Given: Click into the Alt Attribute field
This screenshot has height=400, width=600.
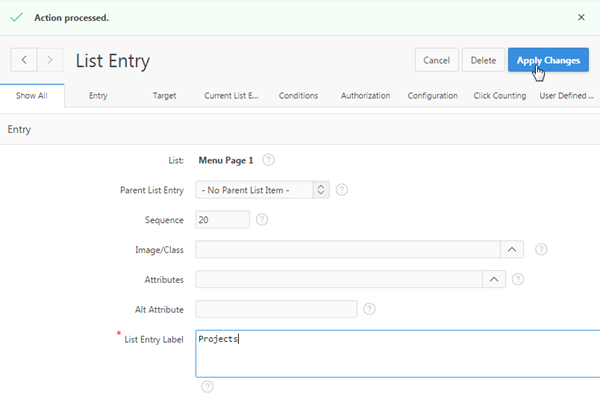Looking at the screenshot, I should pos(276,309).
